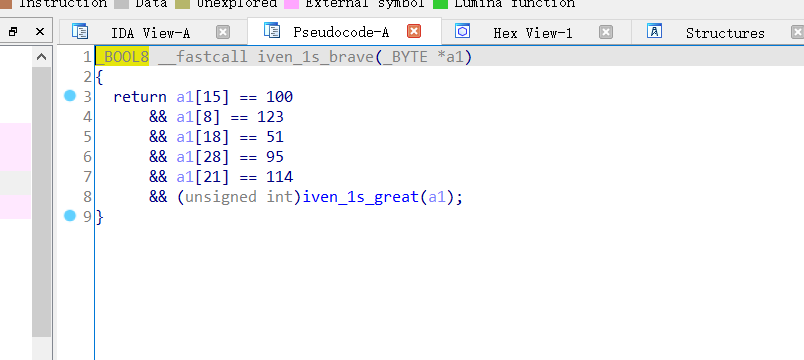Click the value 123 on line 4
This screenshot has width=804, height=360.
pos(270,117)
